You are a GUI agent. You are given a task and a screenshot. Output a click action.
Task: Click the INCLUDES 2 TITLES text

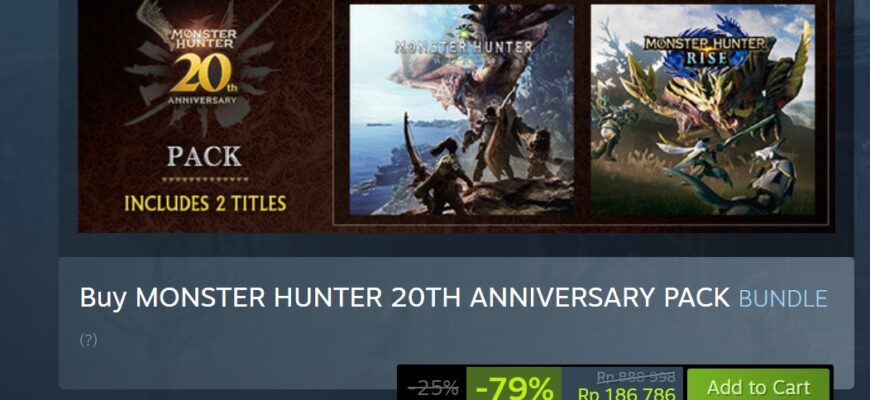click(x=205, y=204)
